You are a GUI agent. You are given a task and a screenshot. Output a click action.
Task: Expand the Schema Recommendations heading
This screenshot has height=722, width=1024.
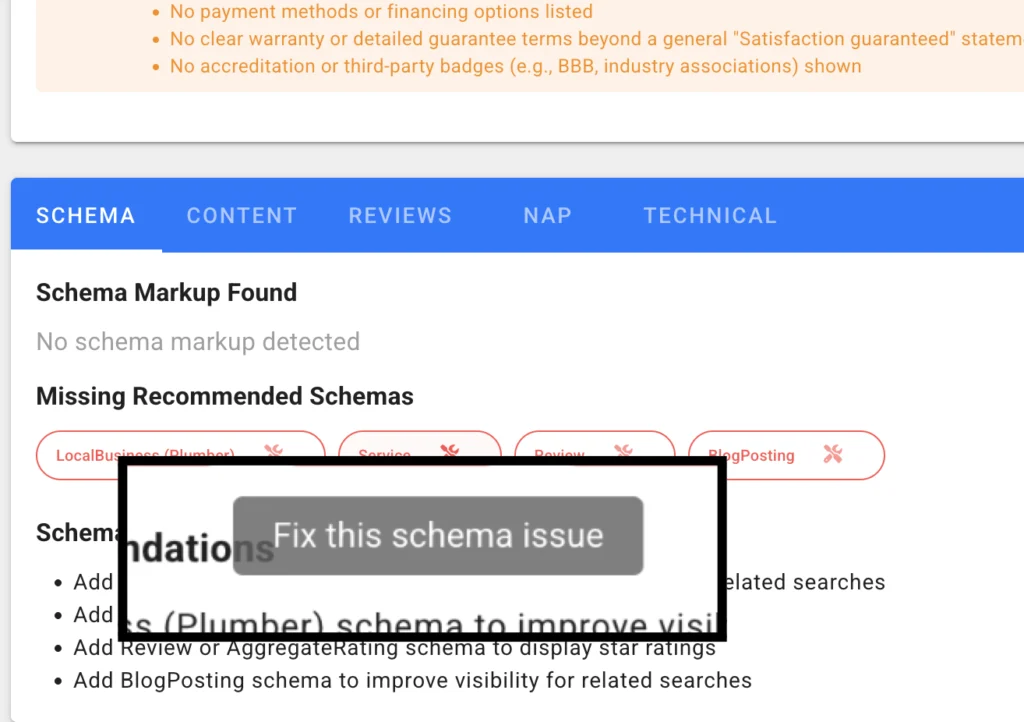(x=77, y=533)
